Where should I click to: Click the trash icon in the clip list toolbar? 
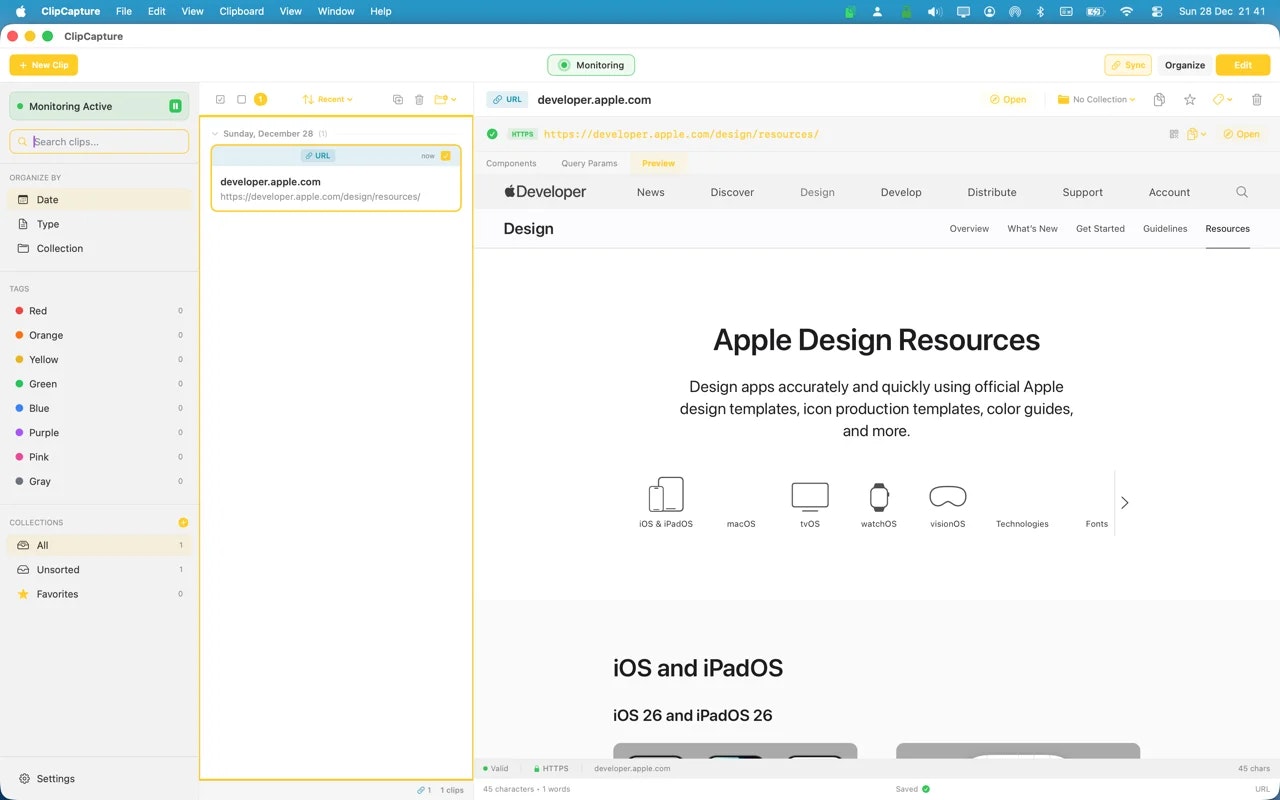419,99
